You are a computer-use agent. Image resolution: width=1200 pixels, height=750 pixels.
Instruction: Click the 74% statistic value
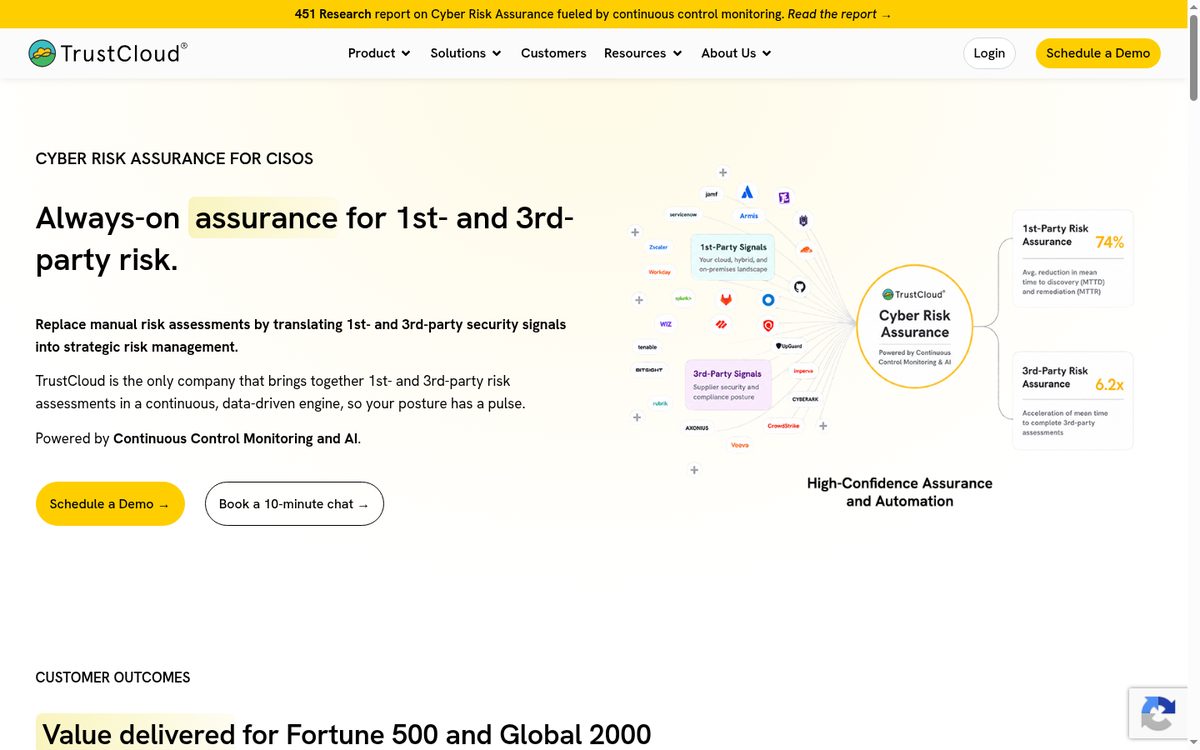(x=1110, y=242)
